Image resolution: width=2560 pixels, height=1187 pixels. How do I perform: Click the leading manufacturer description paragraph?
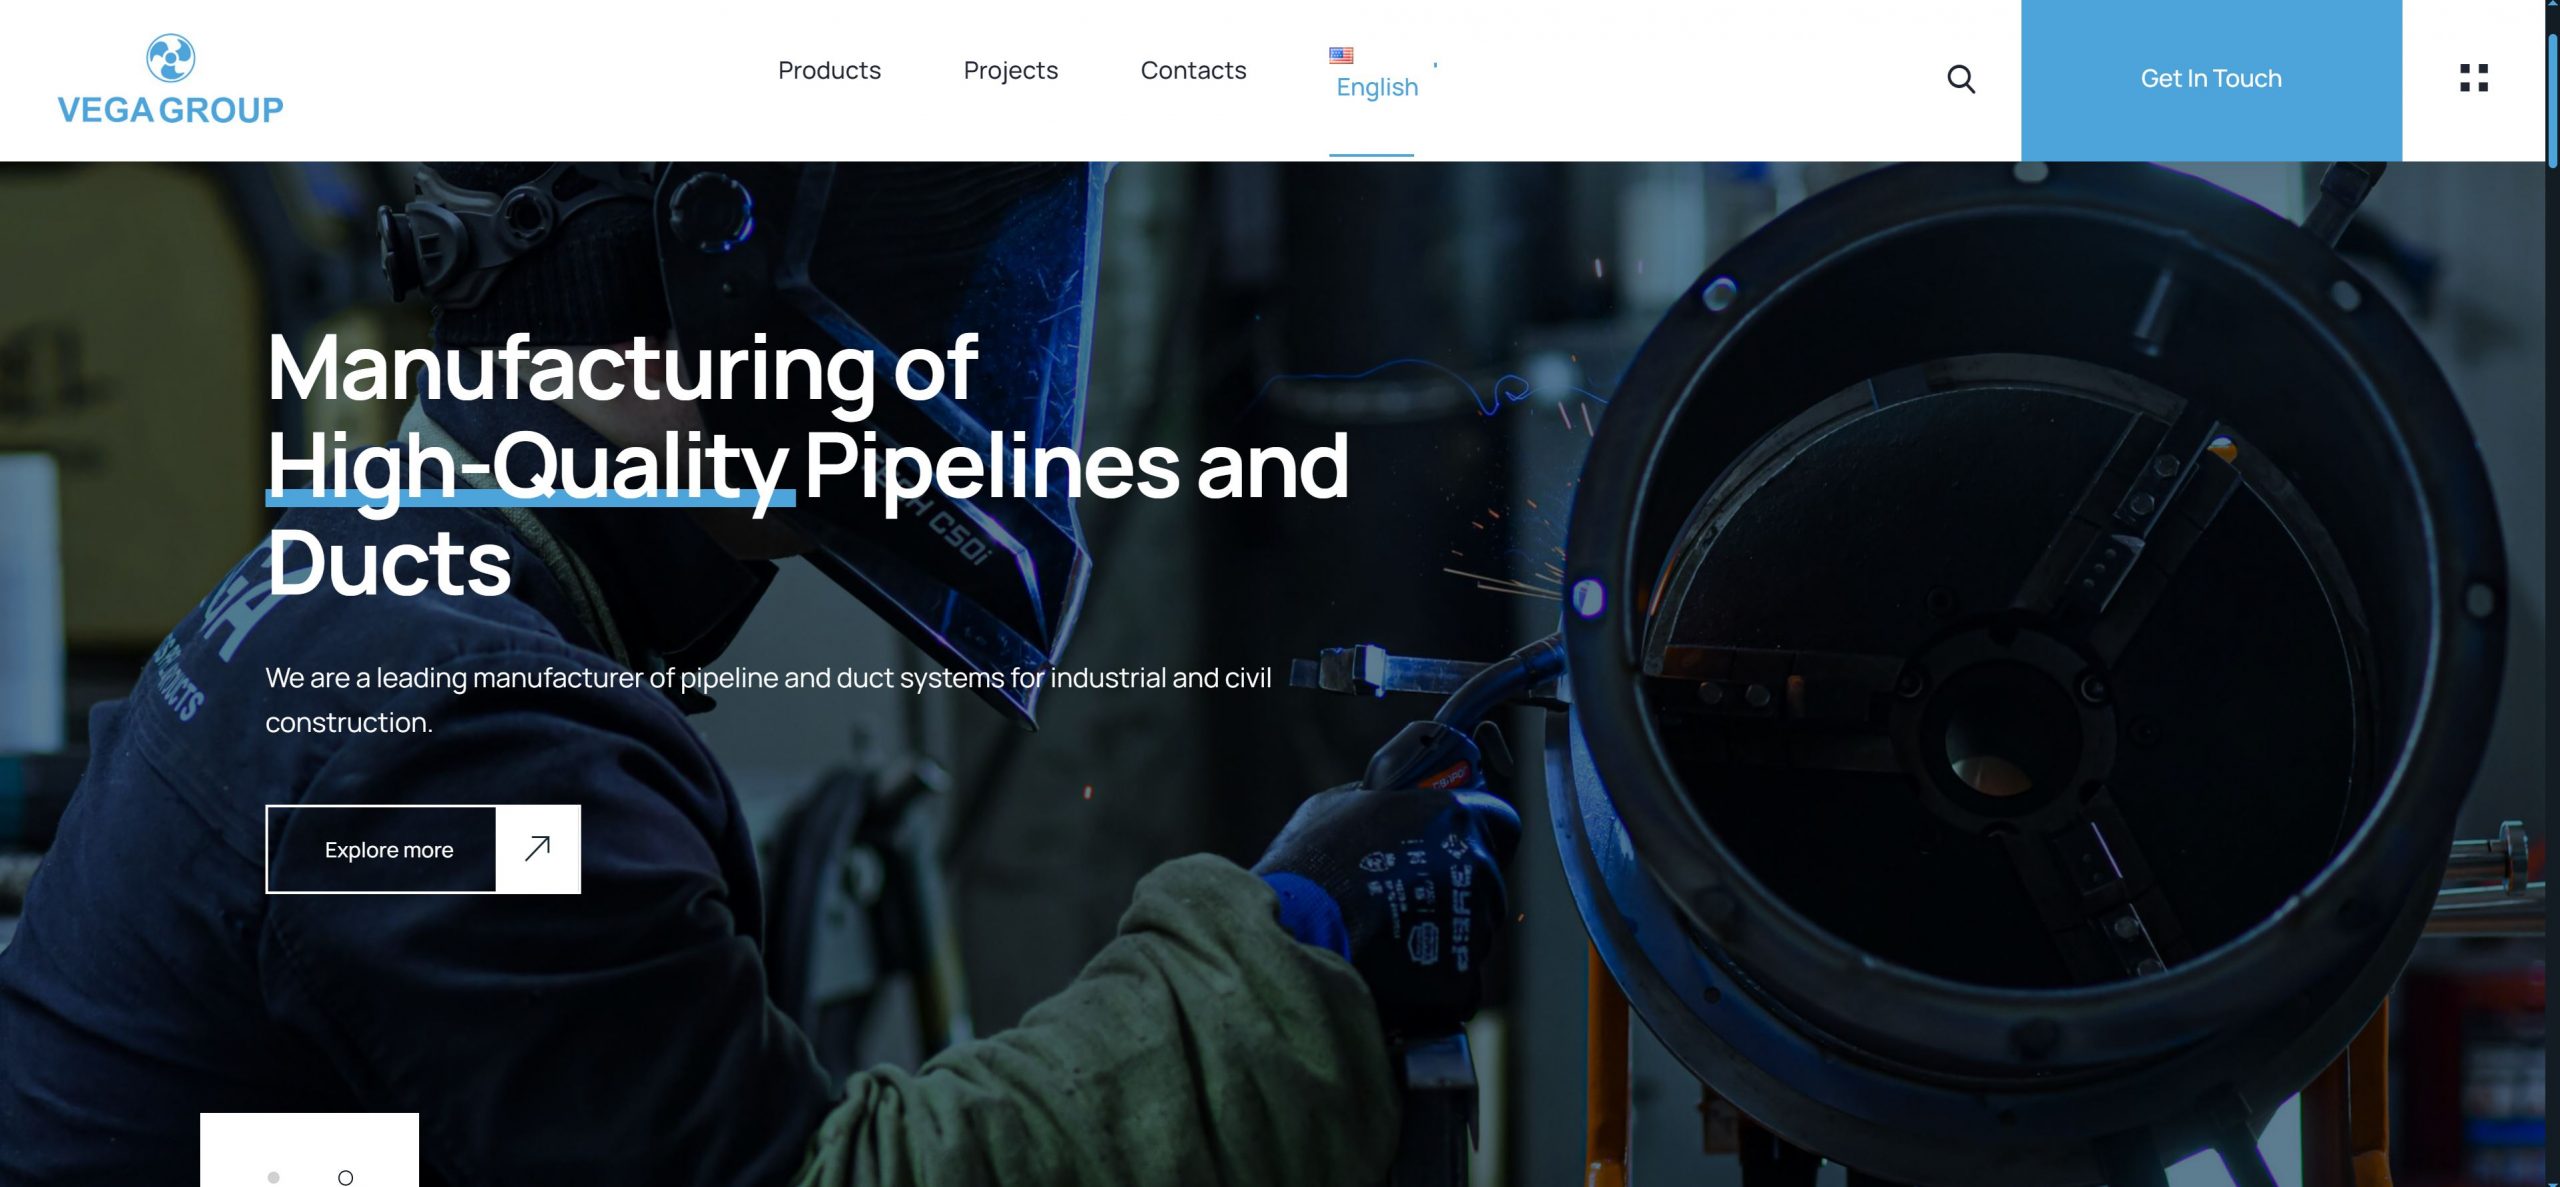tap(767, 699)
